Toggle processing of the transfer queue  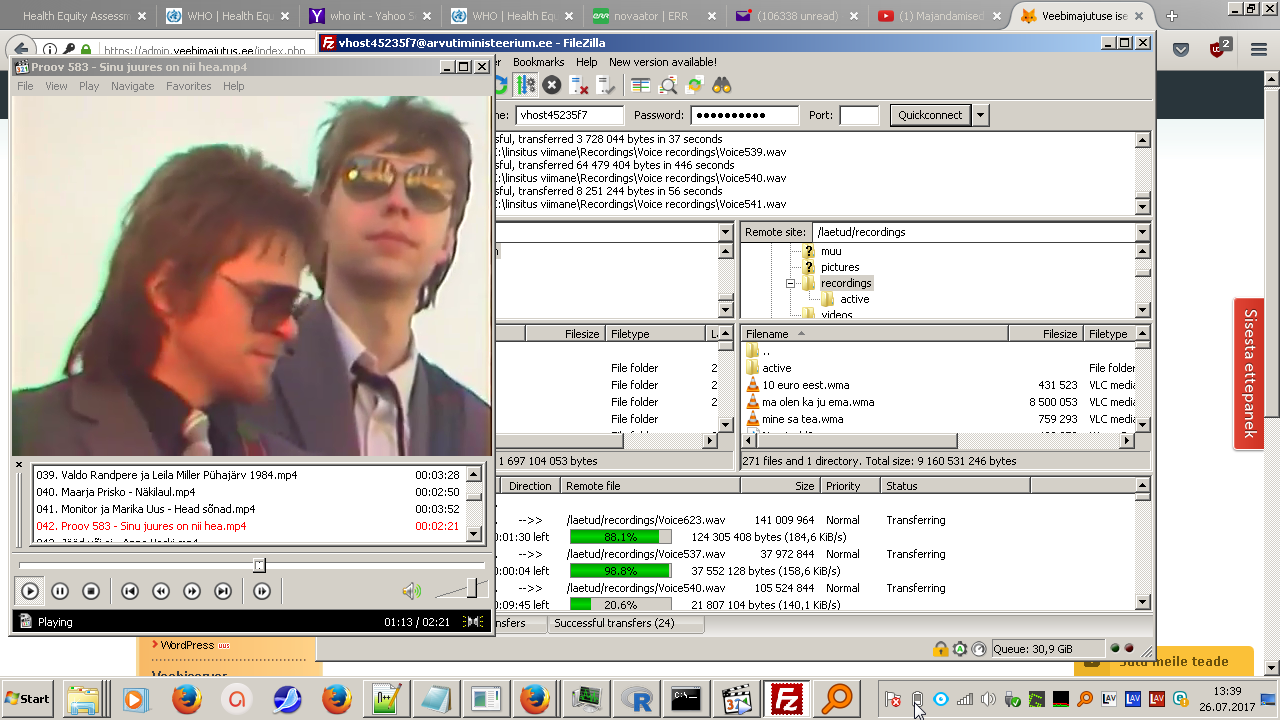525,86
